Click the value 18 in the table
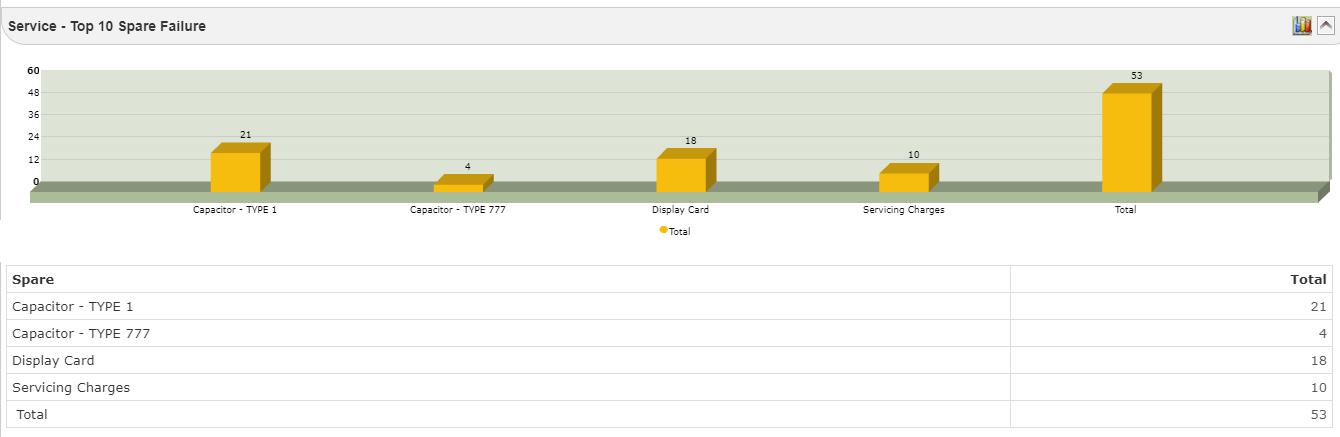 tap(1319, 361)
